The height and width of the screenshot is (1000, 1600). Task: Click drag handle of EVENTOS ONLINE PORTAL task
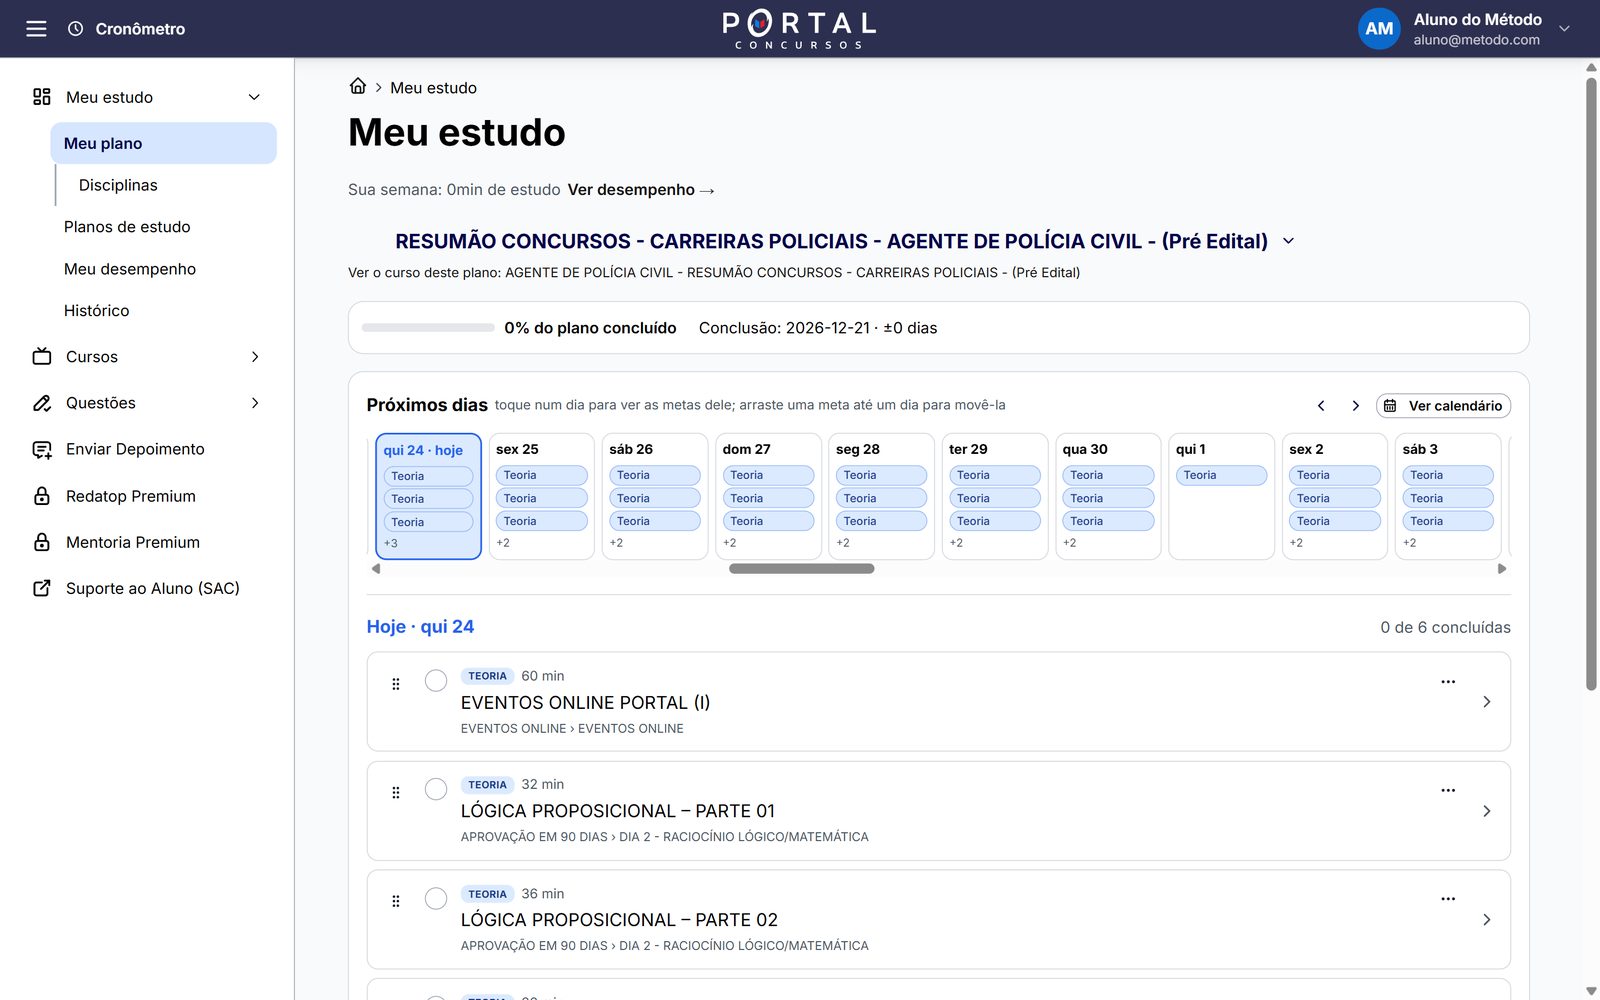(x=396, y=684)
